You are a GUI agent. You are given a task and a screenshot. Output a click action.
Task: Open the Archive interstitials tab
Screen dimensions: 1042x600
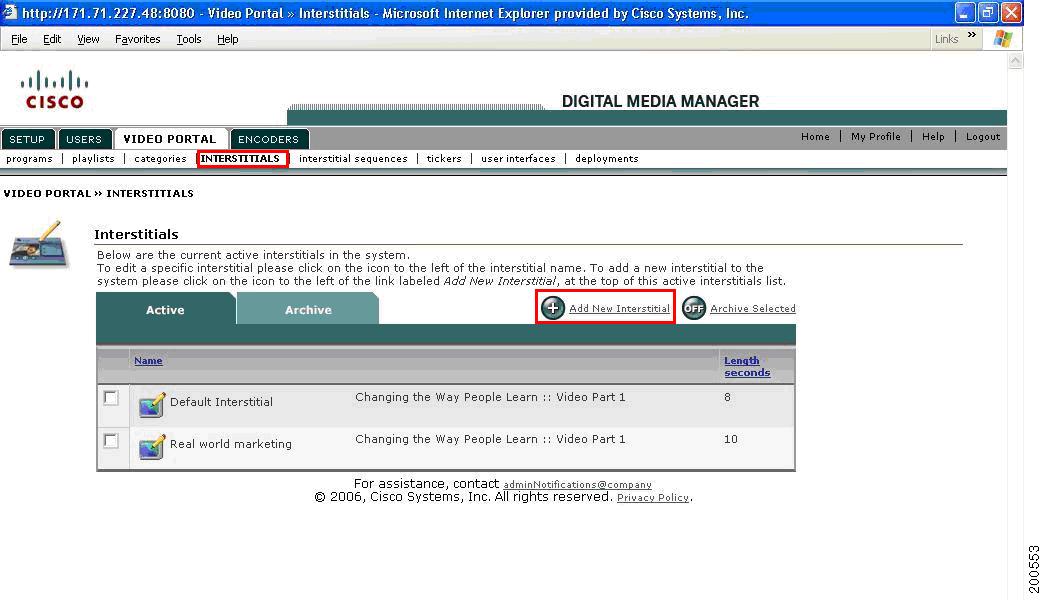(x=308, y=310)
